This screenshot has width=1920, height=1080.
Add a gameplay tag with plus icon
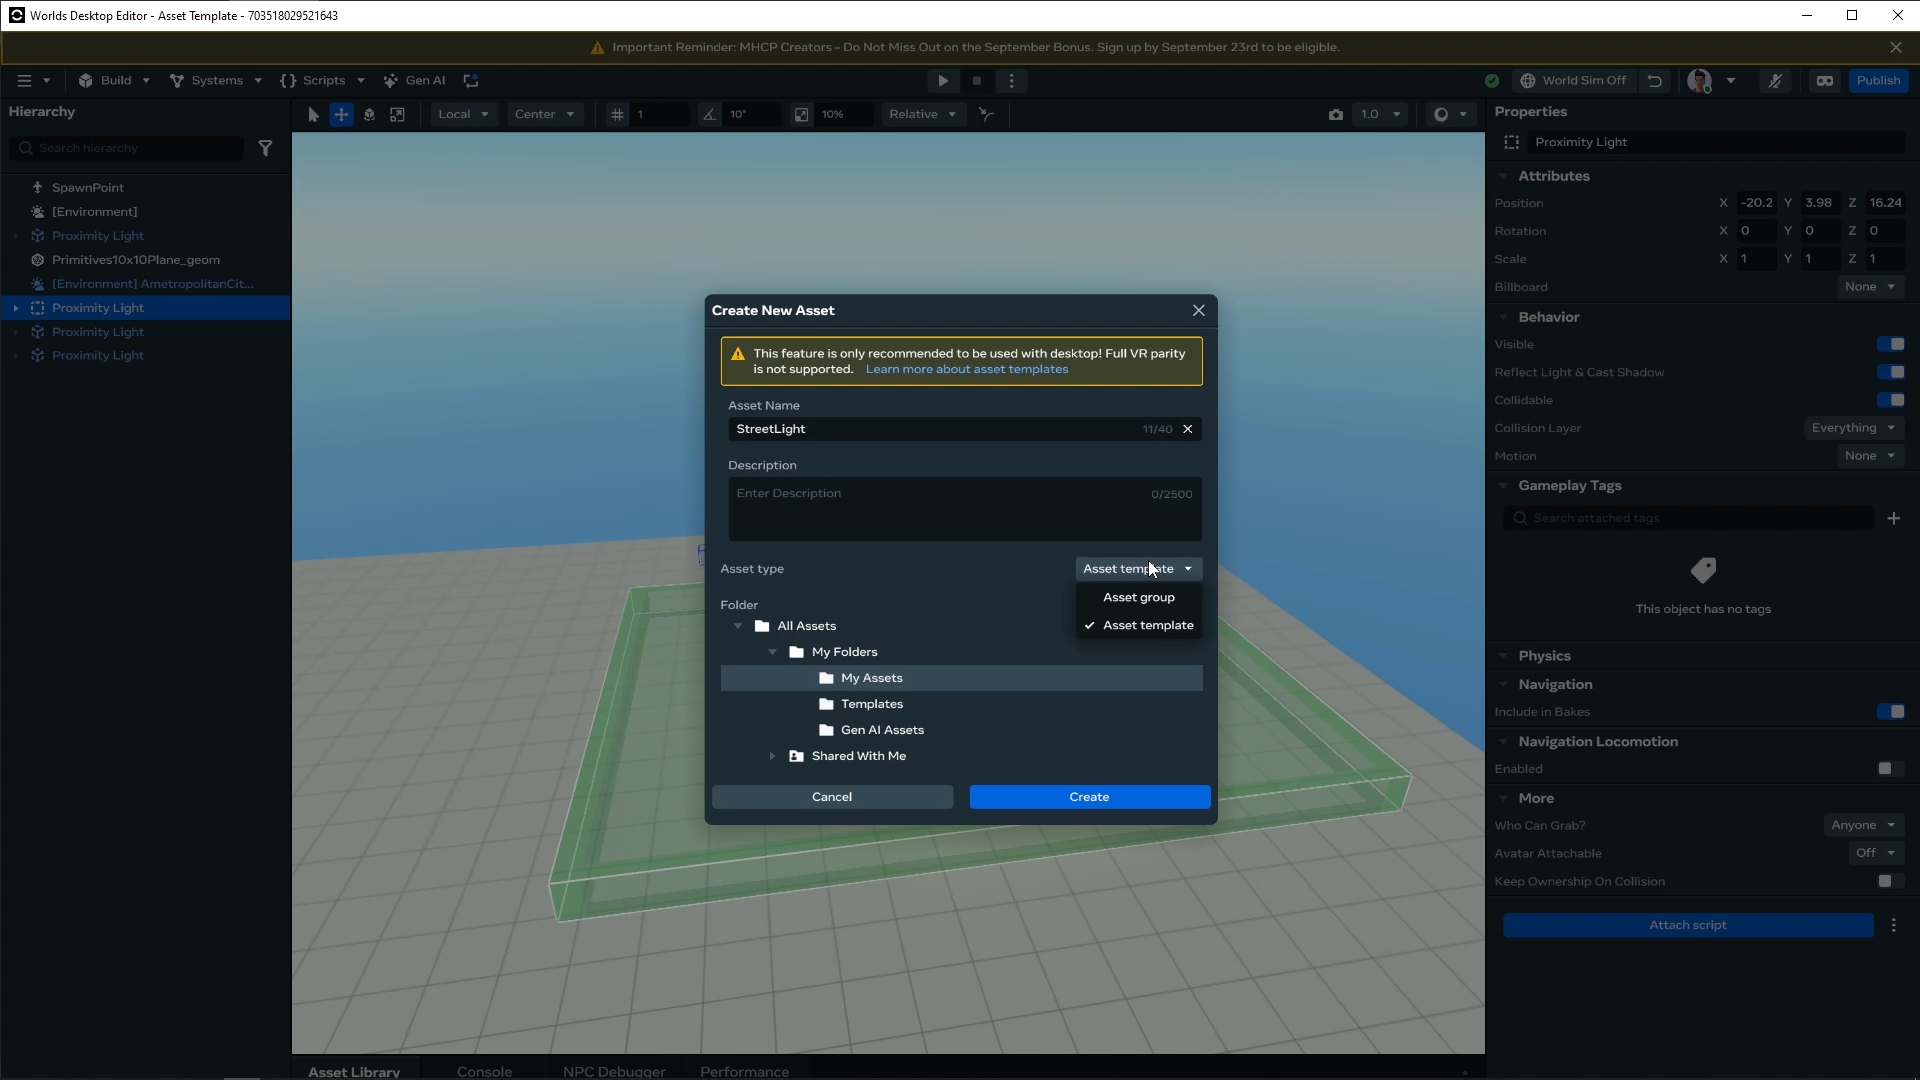point(1893,518)
